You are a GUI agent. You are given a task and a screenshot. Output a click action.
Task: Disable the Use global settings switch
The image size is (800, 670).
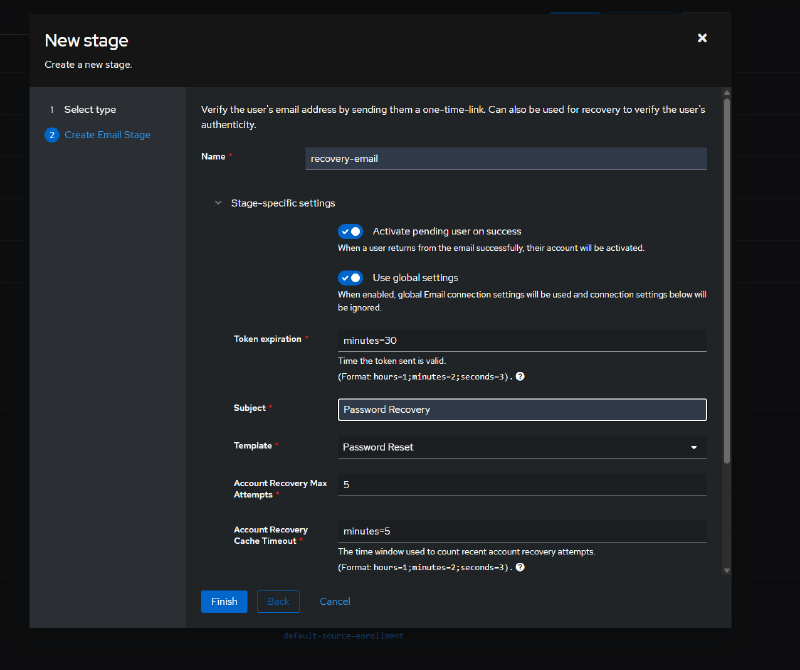351,278
